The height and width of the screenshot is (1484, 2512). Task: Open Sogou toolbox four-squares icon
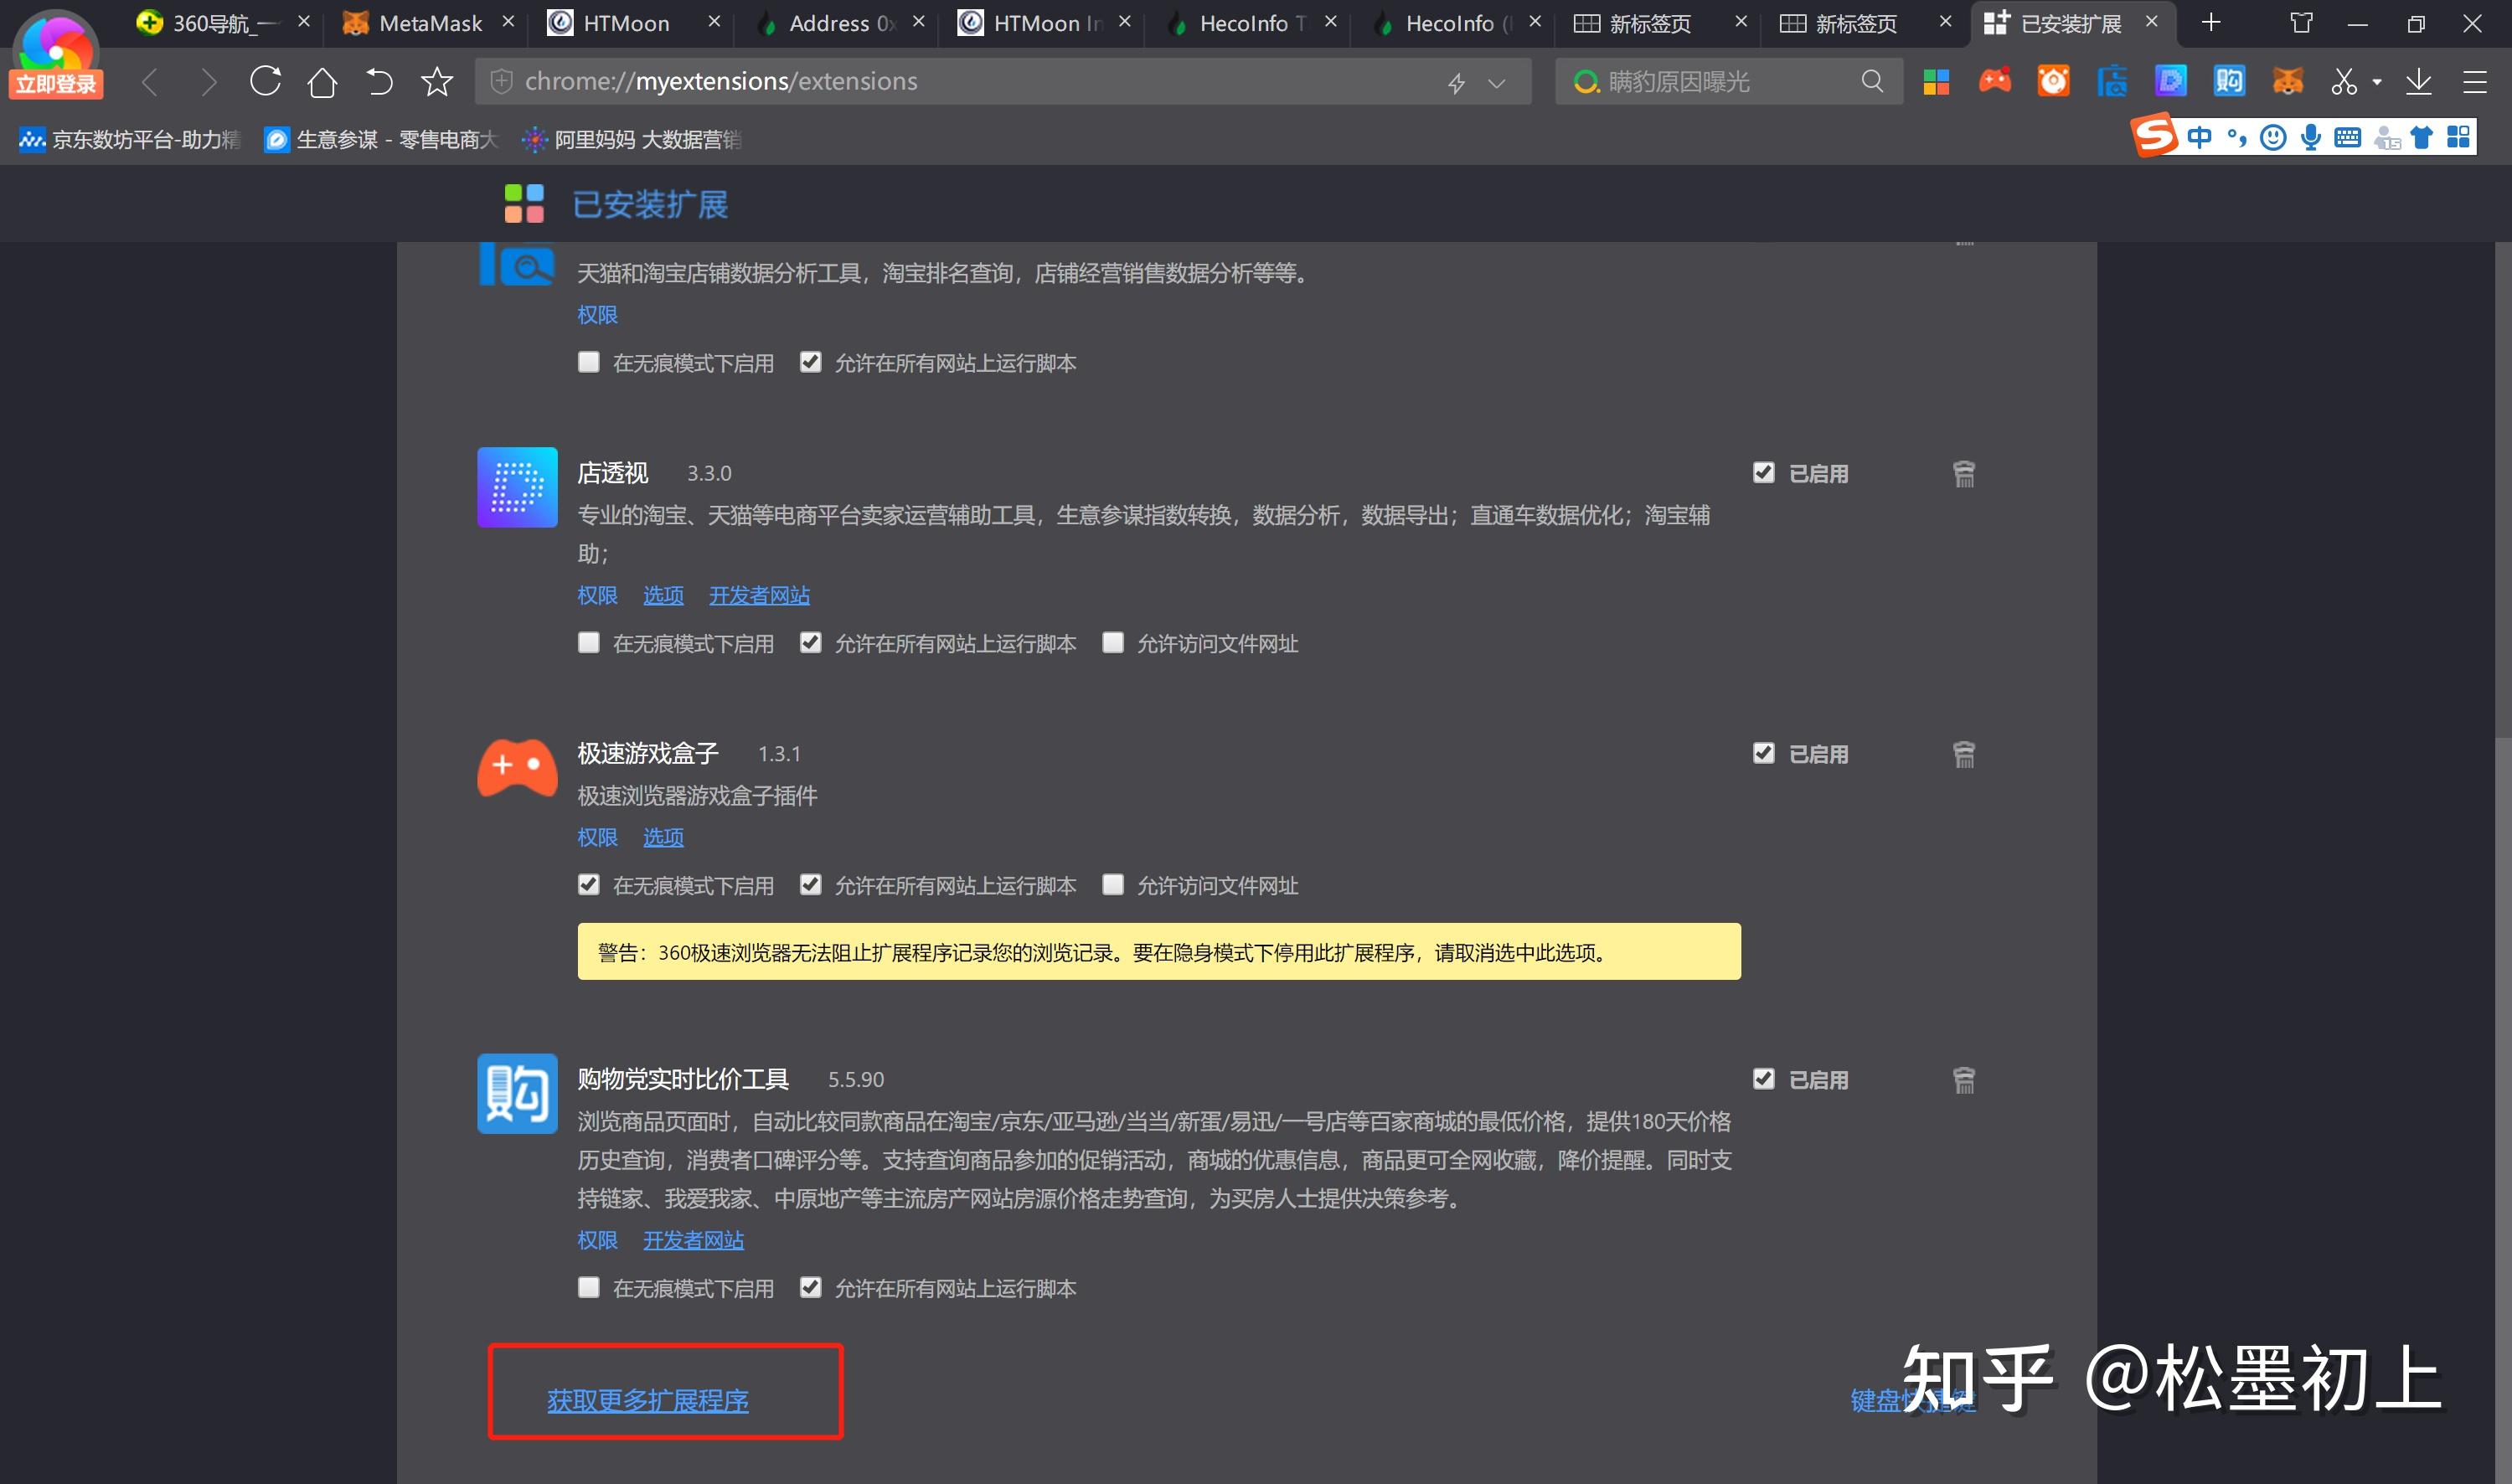tap(2459, 137)
